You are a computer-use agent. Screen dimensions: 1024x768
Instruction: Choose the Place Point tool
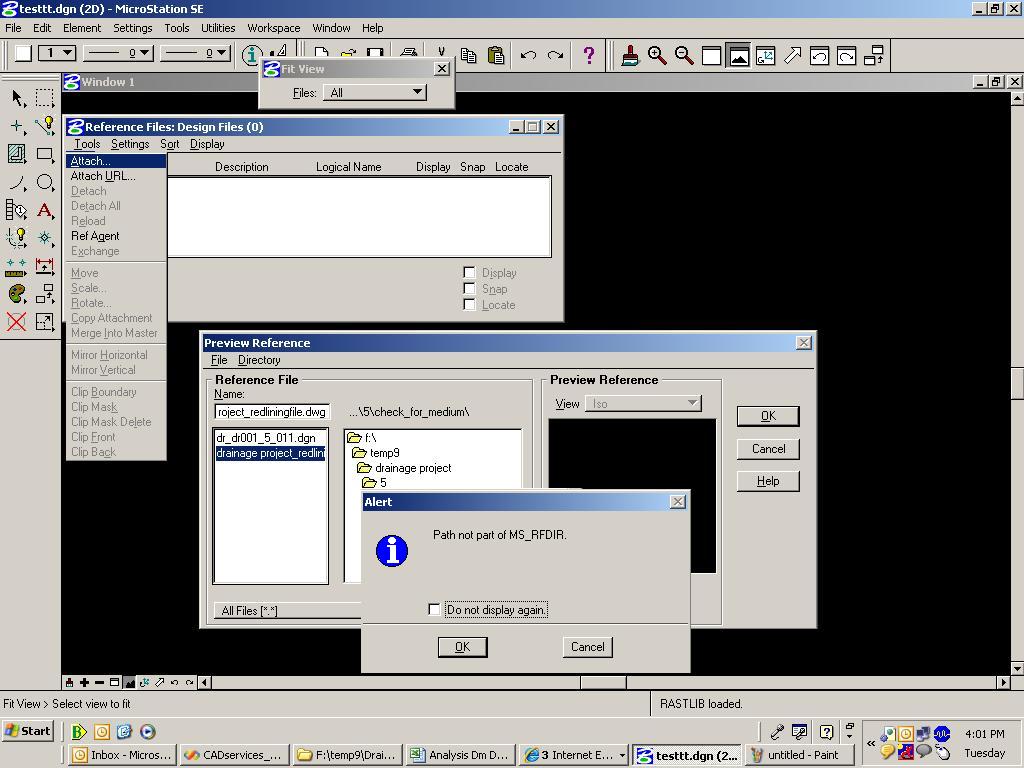tap(18, 126)
